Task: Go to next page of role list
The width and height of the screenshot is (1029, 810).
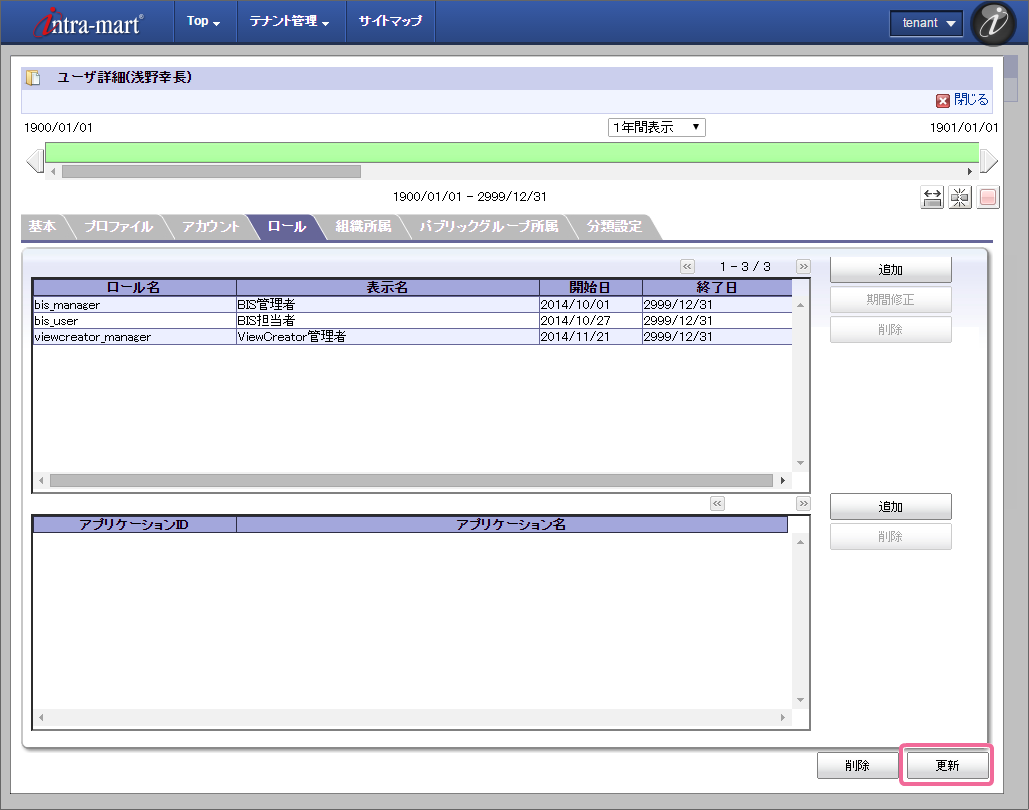Action: pos(803,266)
